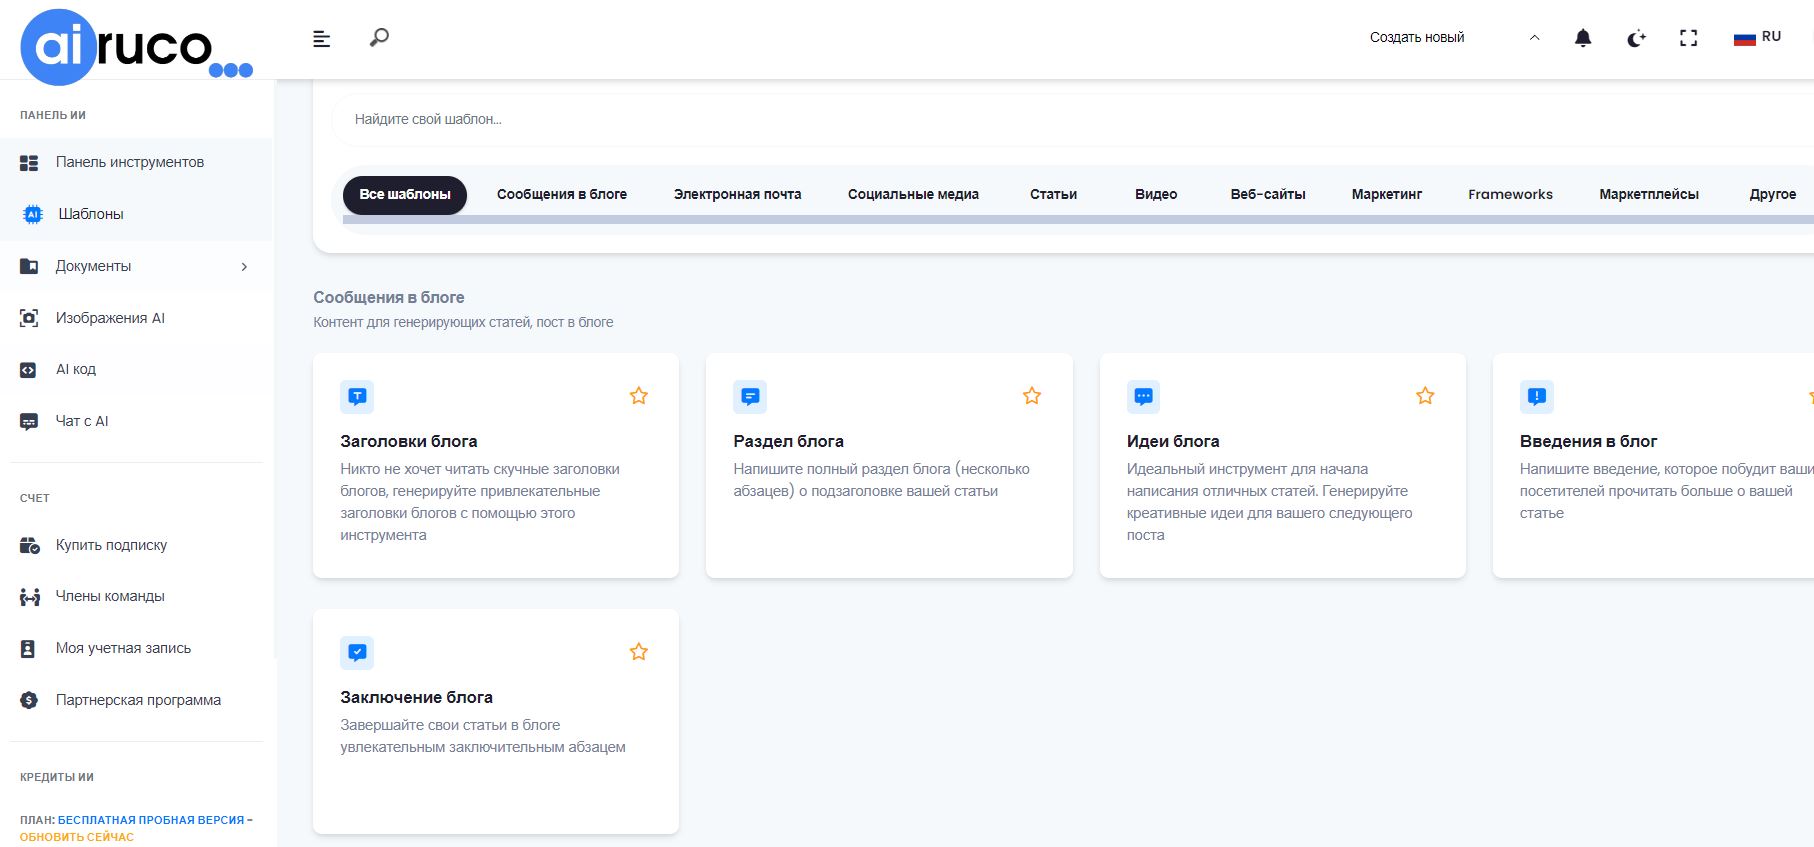Click the Раздел блога message icon
The width and height of the screenshot is (1814, 847).
[x=750, y=397]
